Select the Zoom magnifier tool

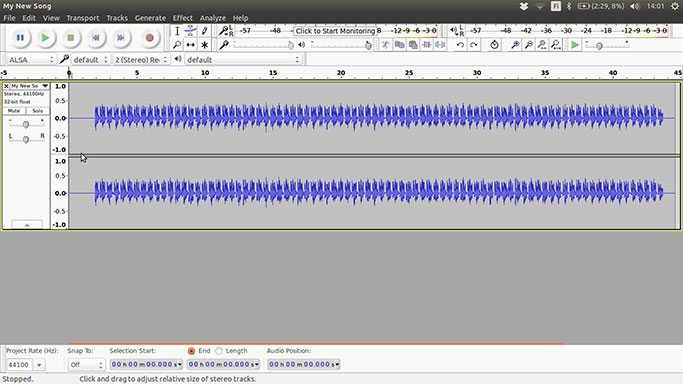click(177, 45)
